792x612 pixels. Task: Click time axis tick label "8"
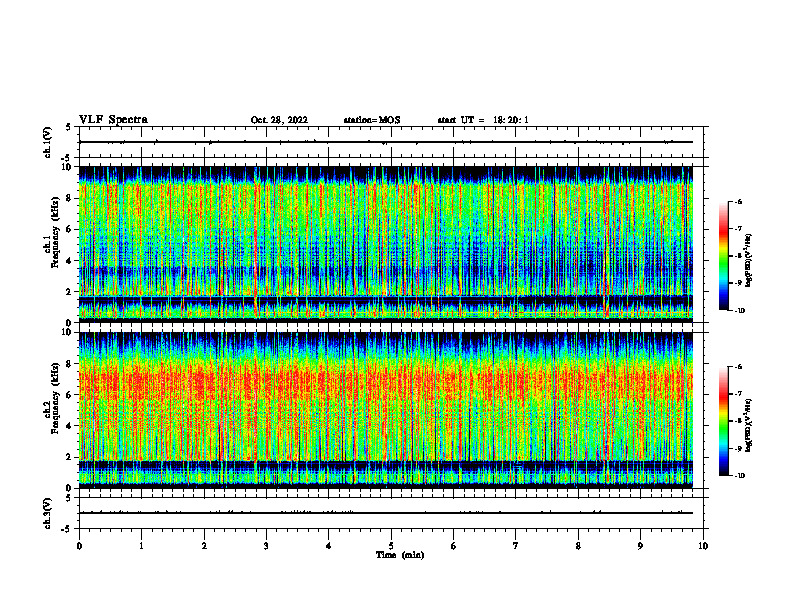578,546
